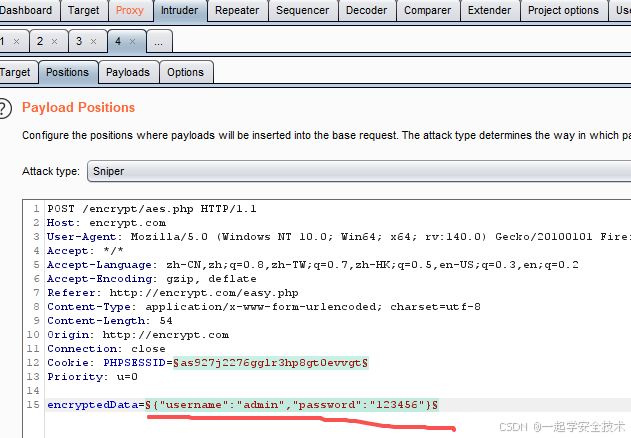Click the encryptedData parameter name
This screenshot has height=438, width=631.
(x=93, y=405)
